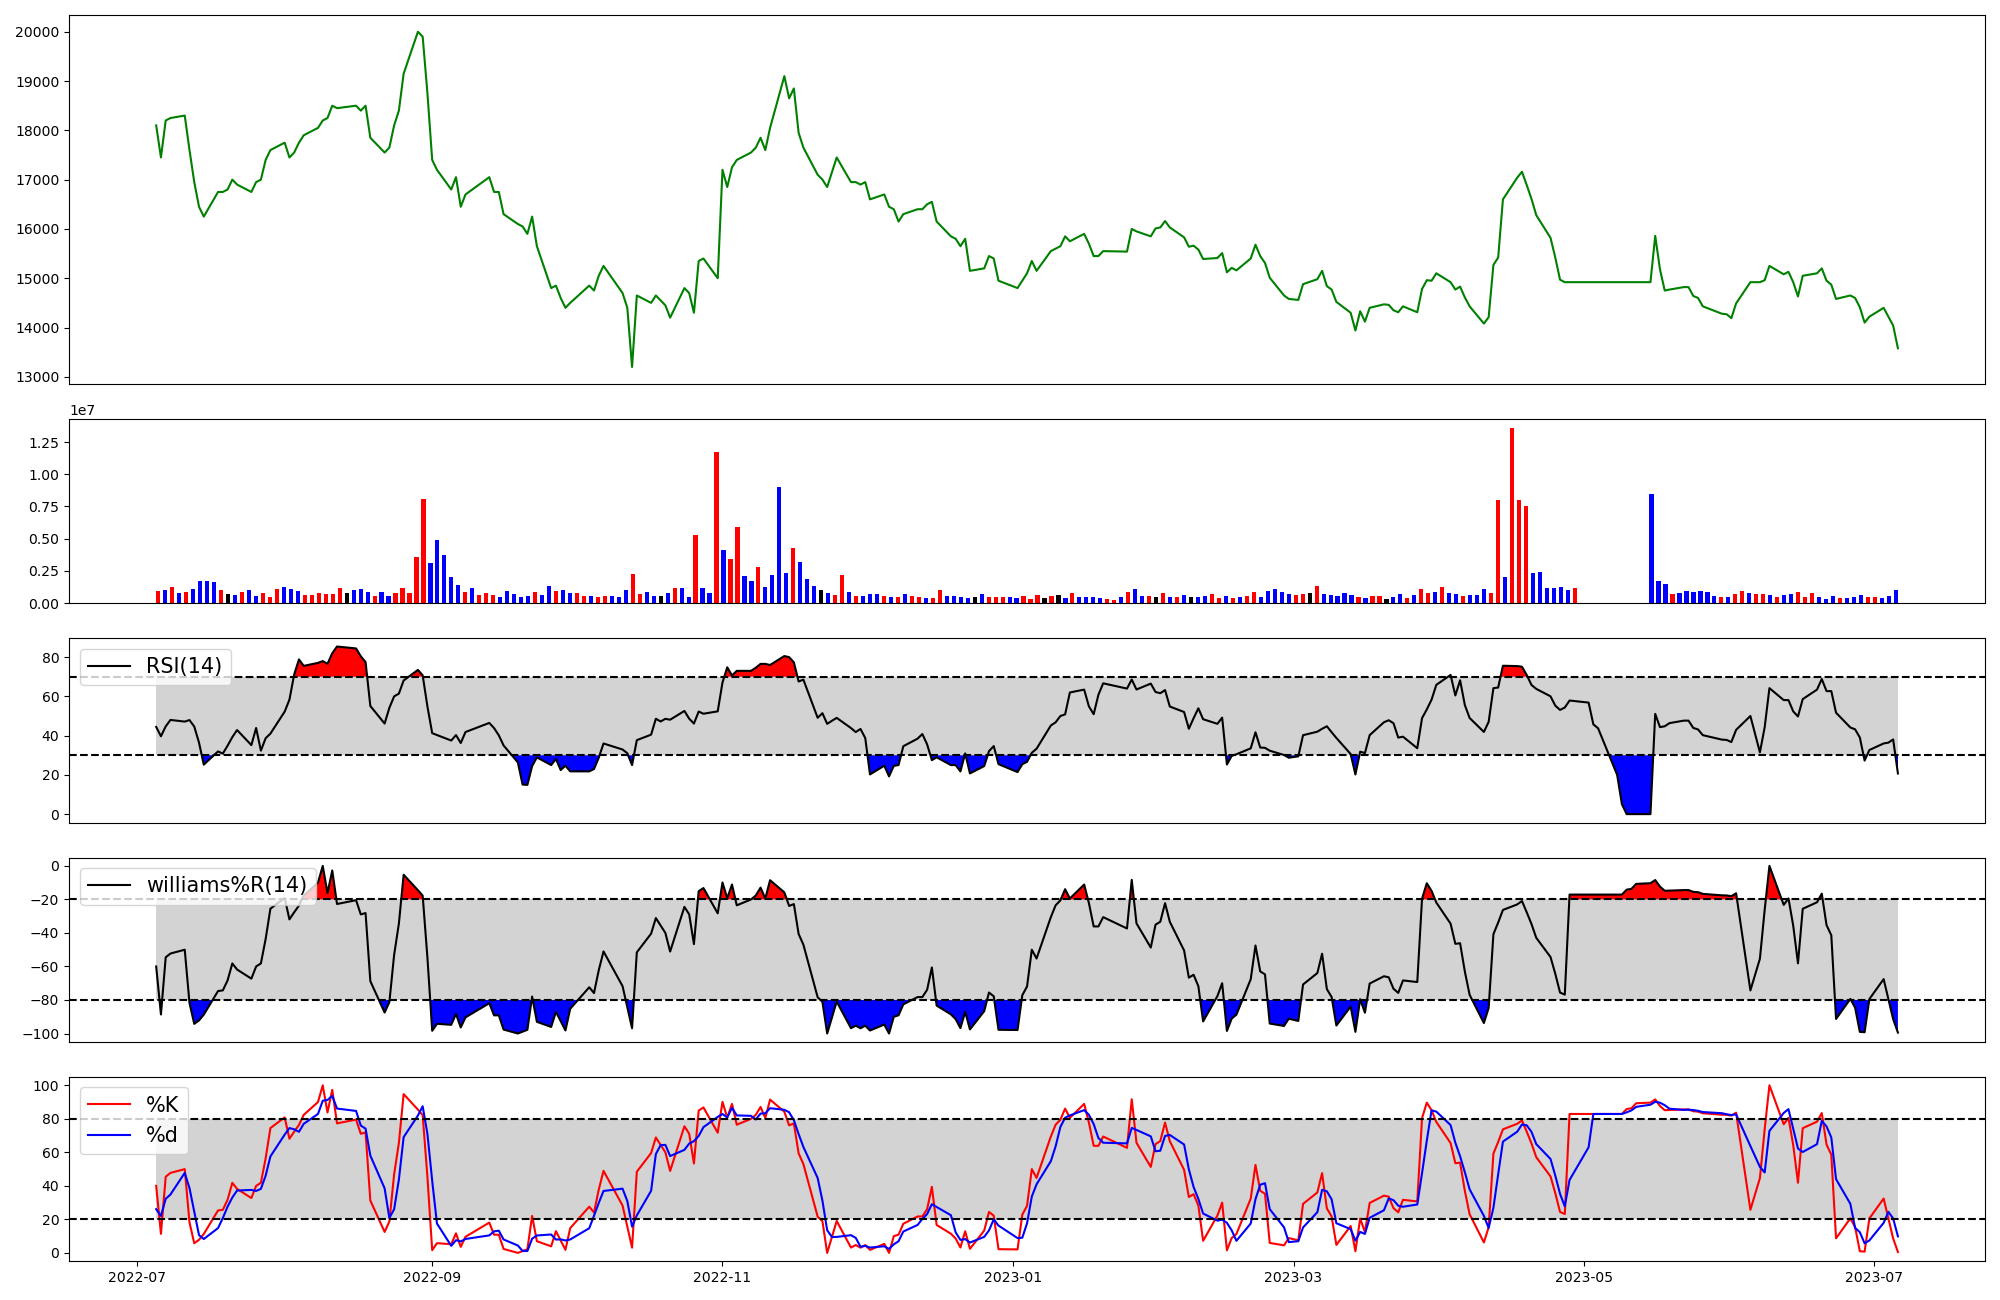Image resolution: width=2000 pixels, height=1300 pixels.
Task: Click the red line sample beside %K
Action: click(x=110, y=1105)
